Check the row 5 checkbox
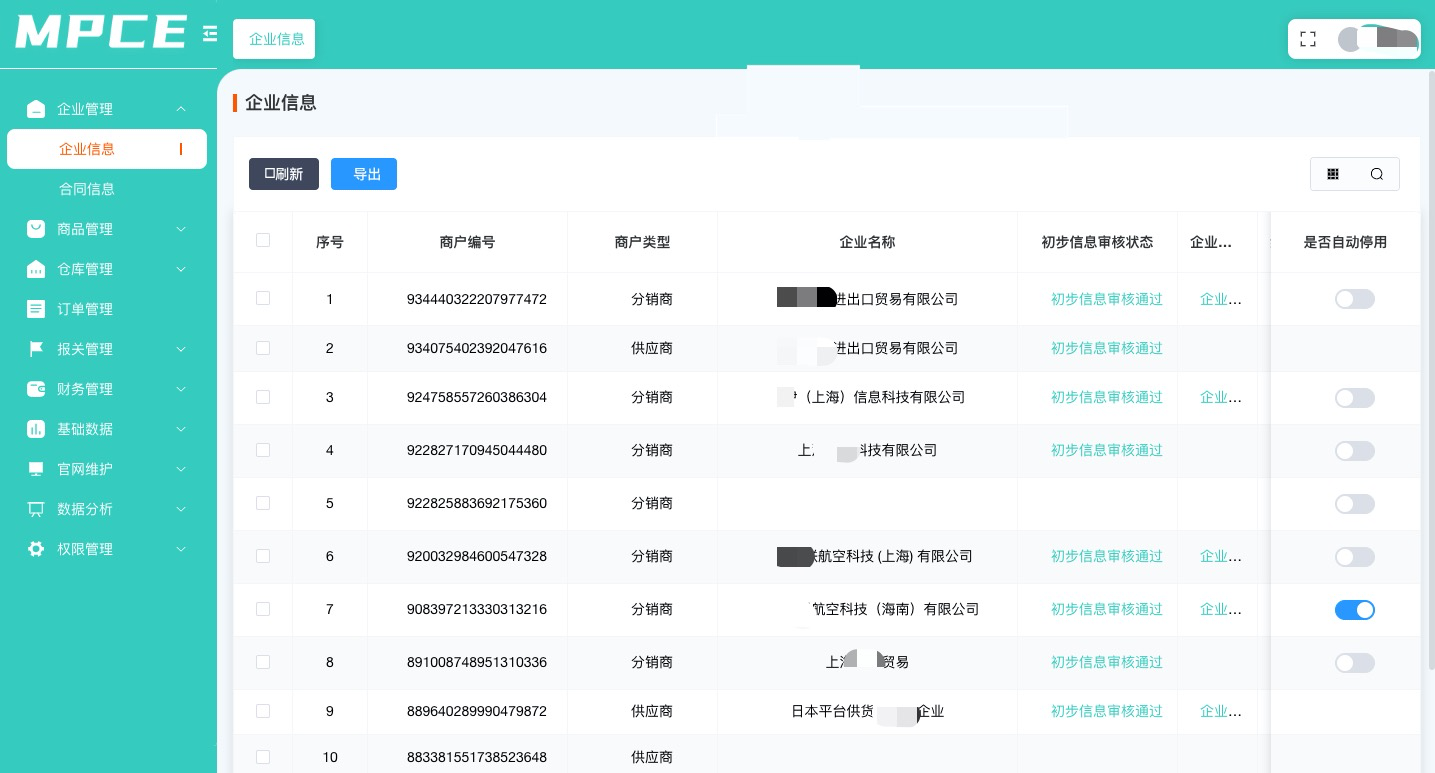The height and width of the screenshot is (773, 1435). tap(263, 503)
